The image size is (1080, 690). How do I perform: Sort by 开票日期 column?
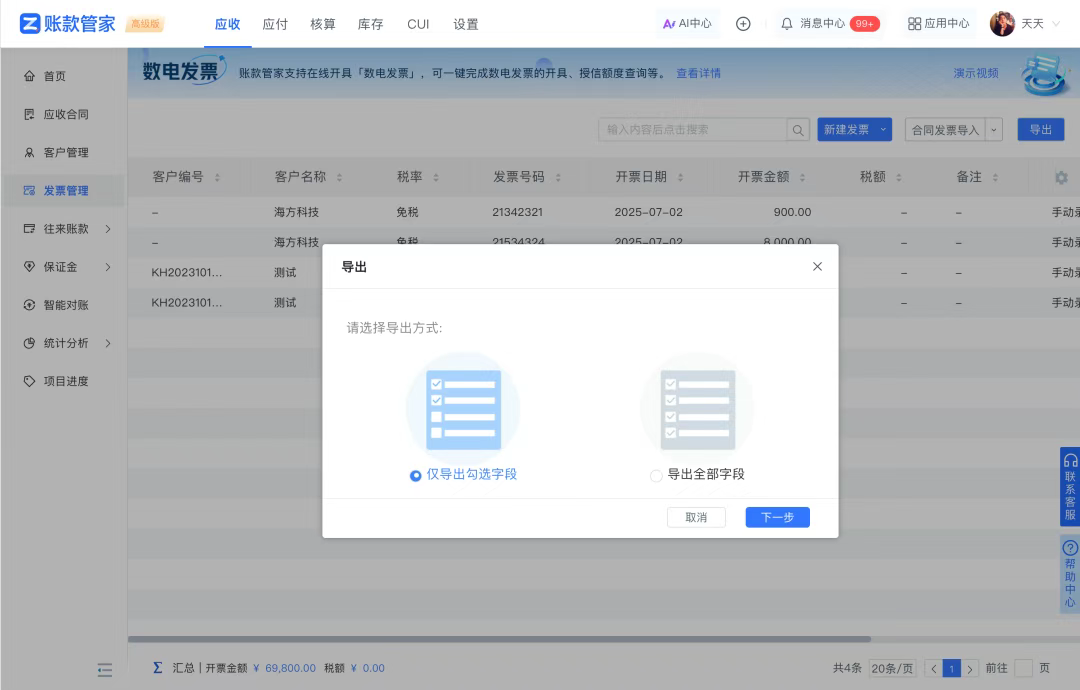(x=681, y=178)
